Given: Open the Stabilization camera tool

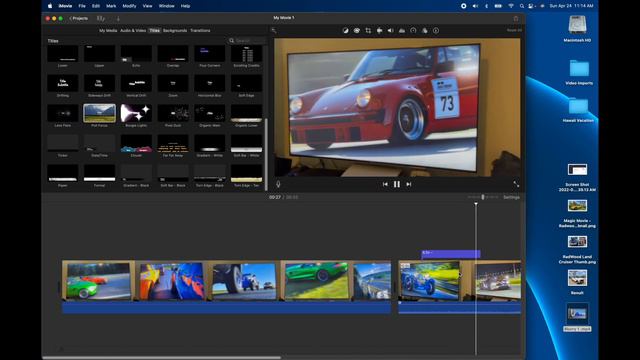Looking at the screenshot, I should click(380, 31).
